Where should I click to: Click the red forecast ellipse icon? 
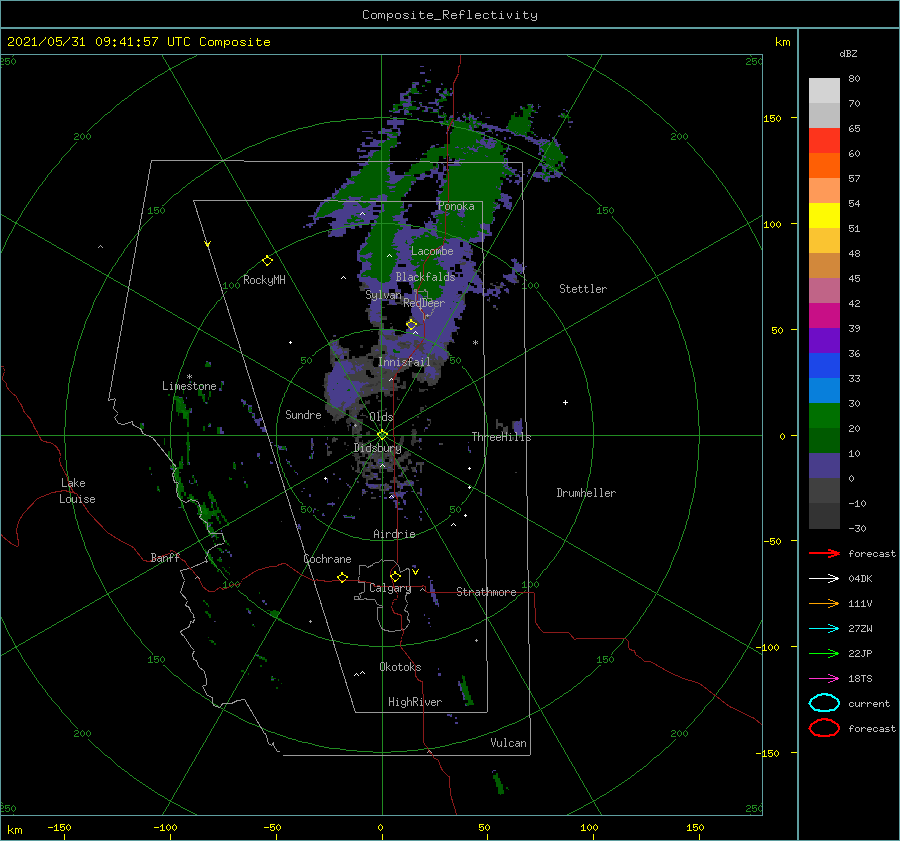pos(824,728)
